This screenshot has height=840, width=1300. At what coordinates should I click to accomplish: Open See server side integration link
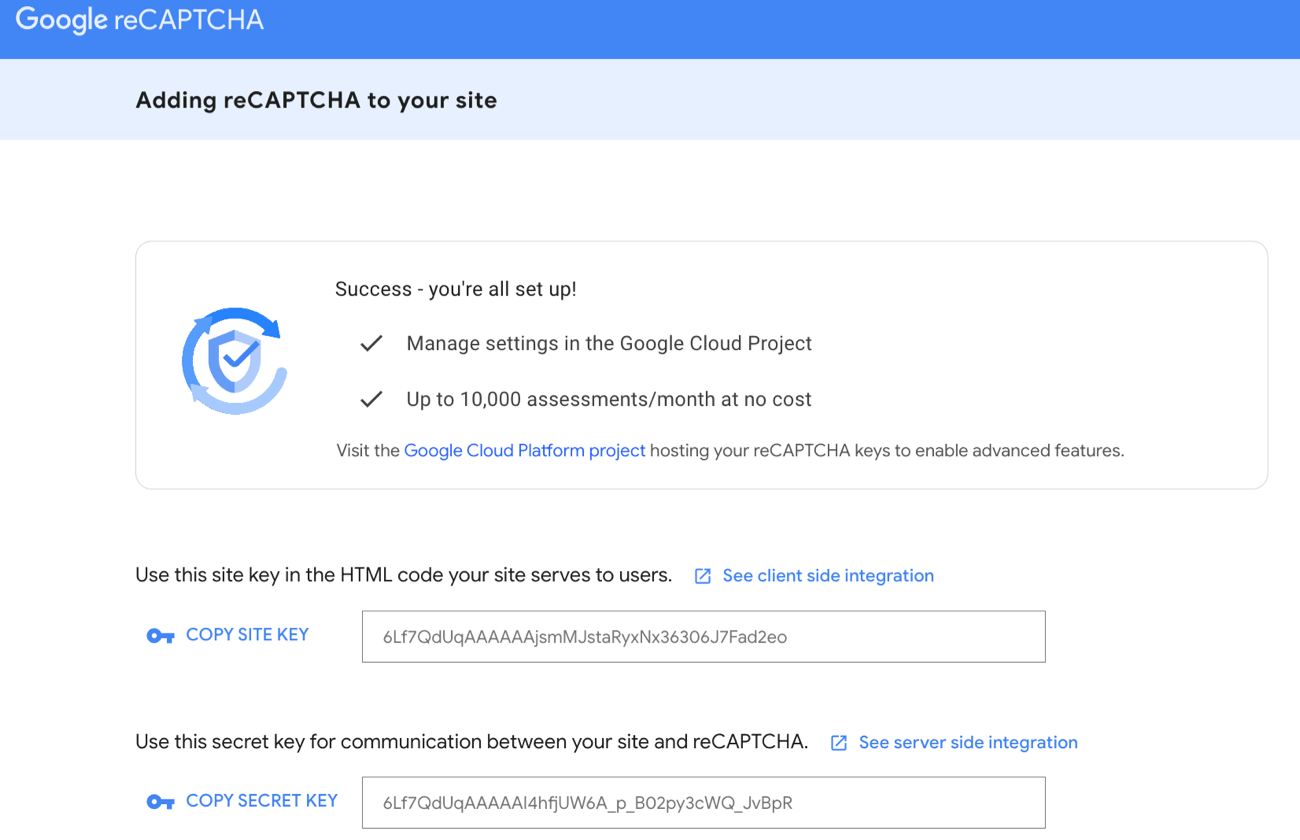coord(968,743)
